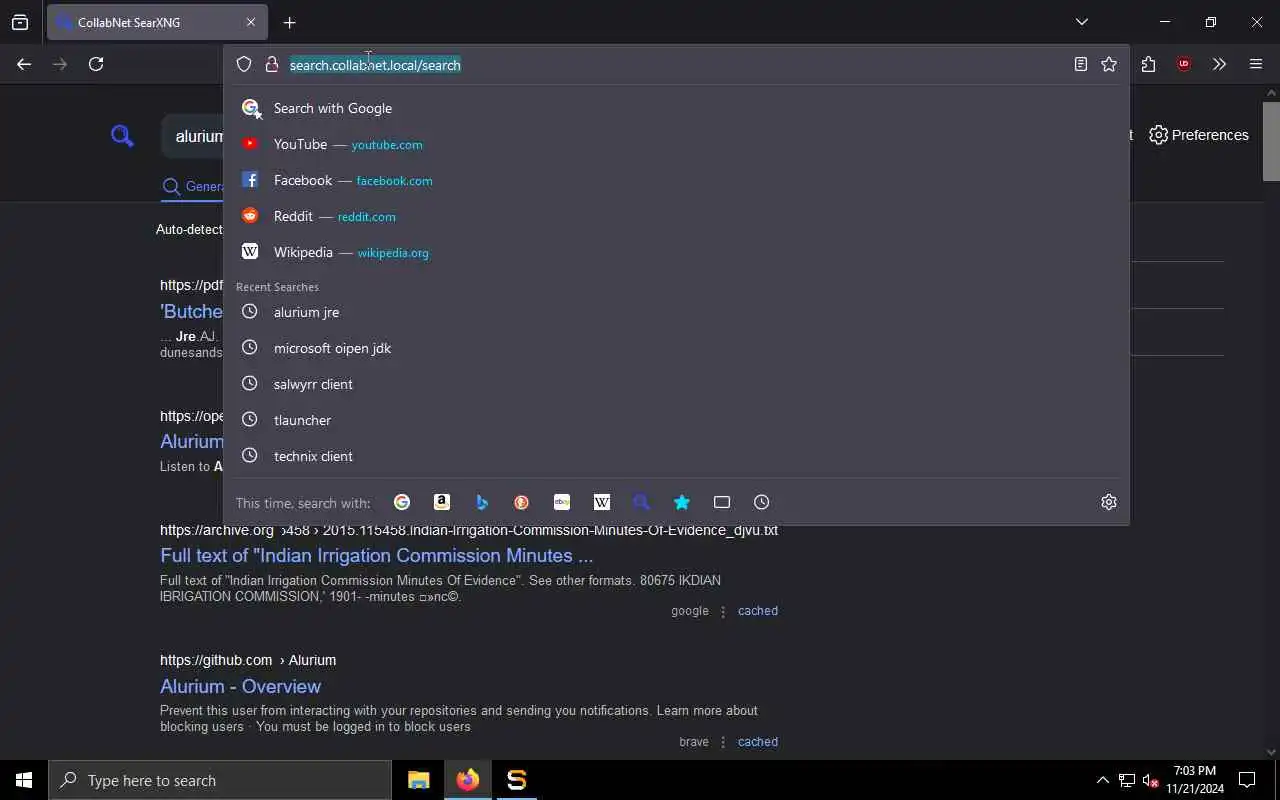Search history using the clock icon

(x=762, y=502)
